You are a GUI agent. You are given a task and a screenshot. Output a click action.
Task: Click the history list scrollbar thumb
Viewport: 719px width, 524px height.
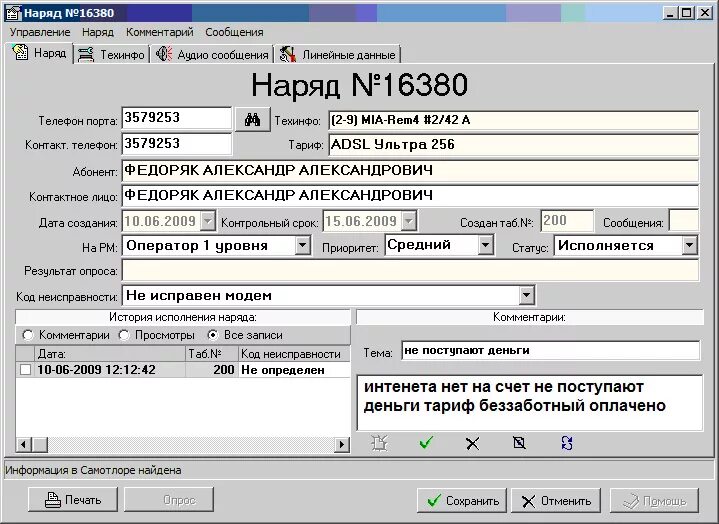pyautogui.click(x=40, y=444)
